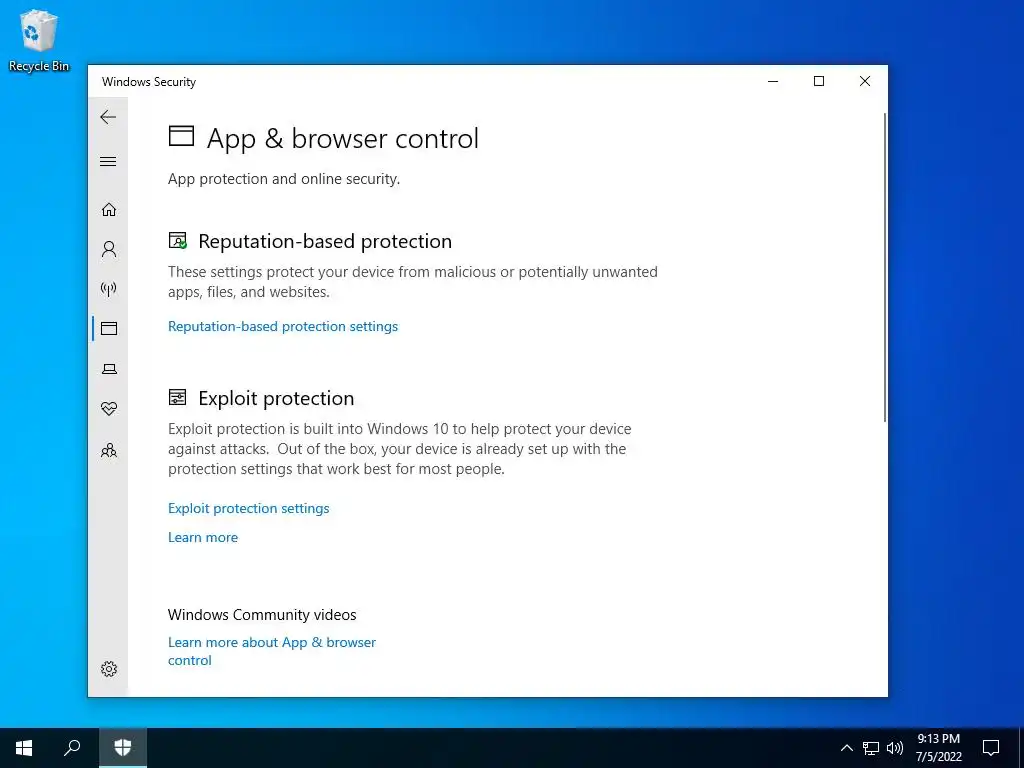Viewport: 1024px width, 768px height.
Task: Click the Windows Security title text
Action: tap(149, 82)
